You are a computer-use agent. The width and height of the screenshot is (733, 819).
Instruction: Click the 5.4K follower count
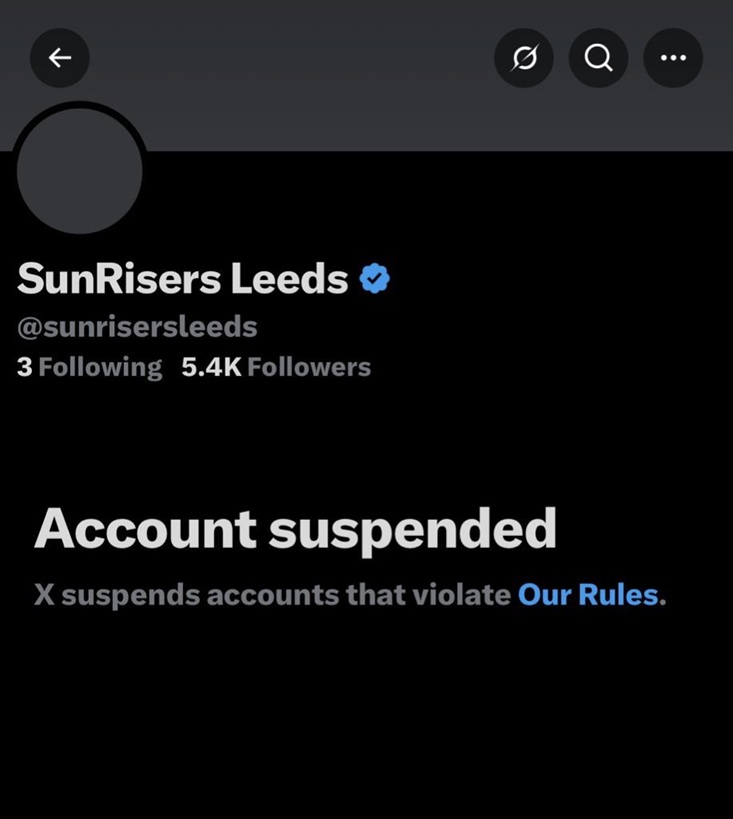(x=211, y=367)
